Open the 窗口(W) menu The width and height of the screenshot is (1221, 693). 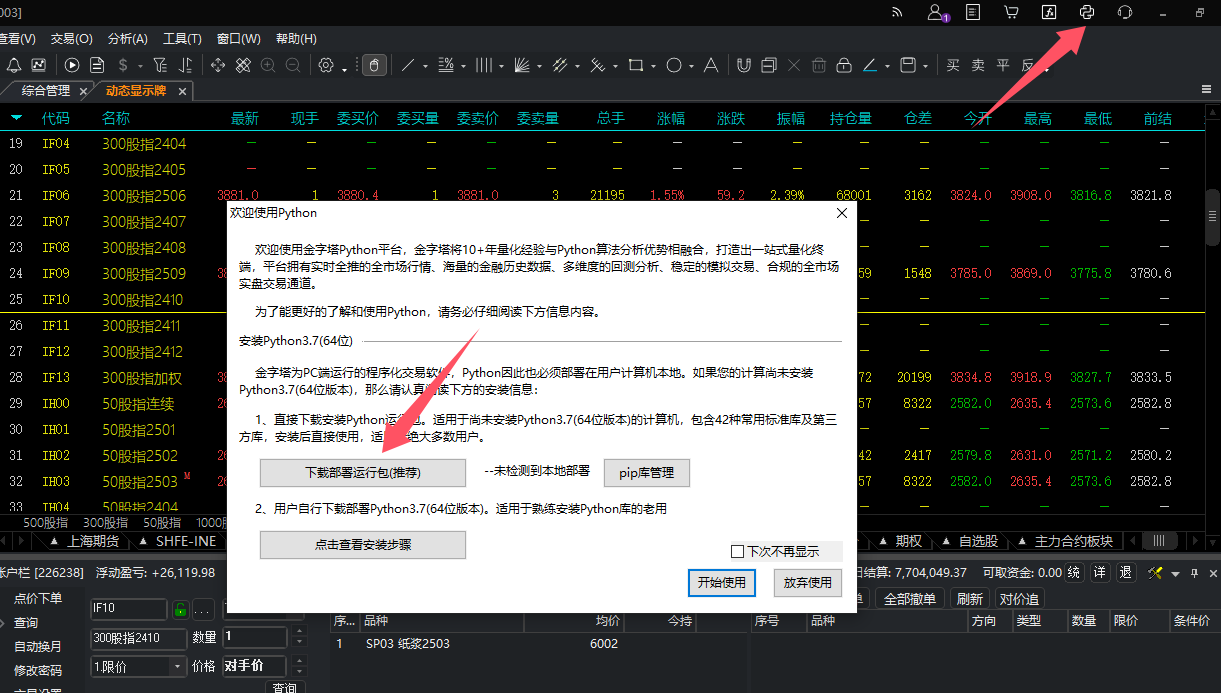(238, 38)
